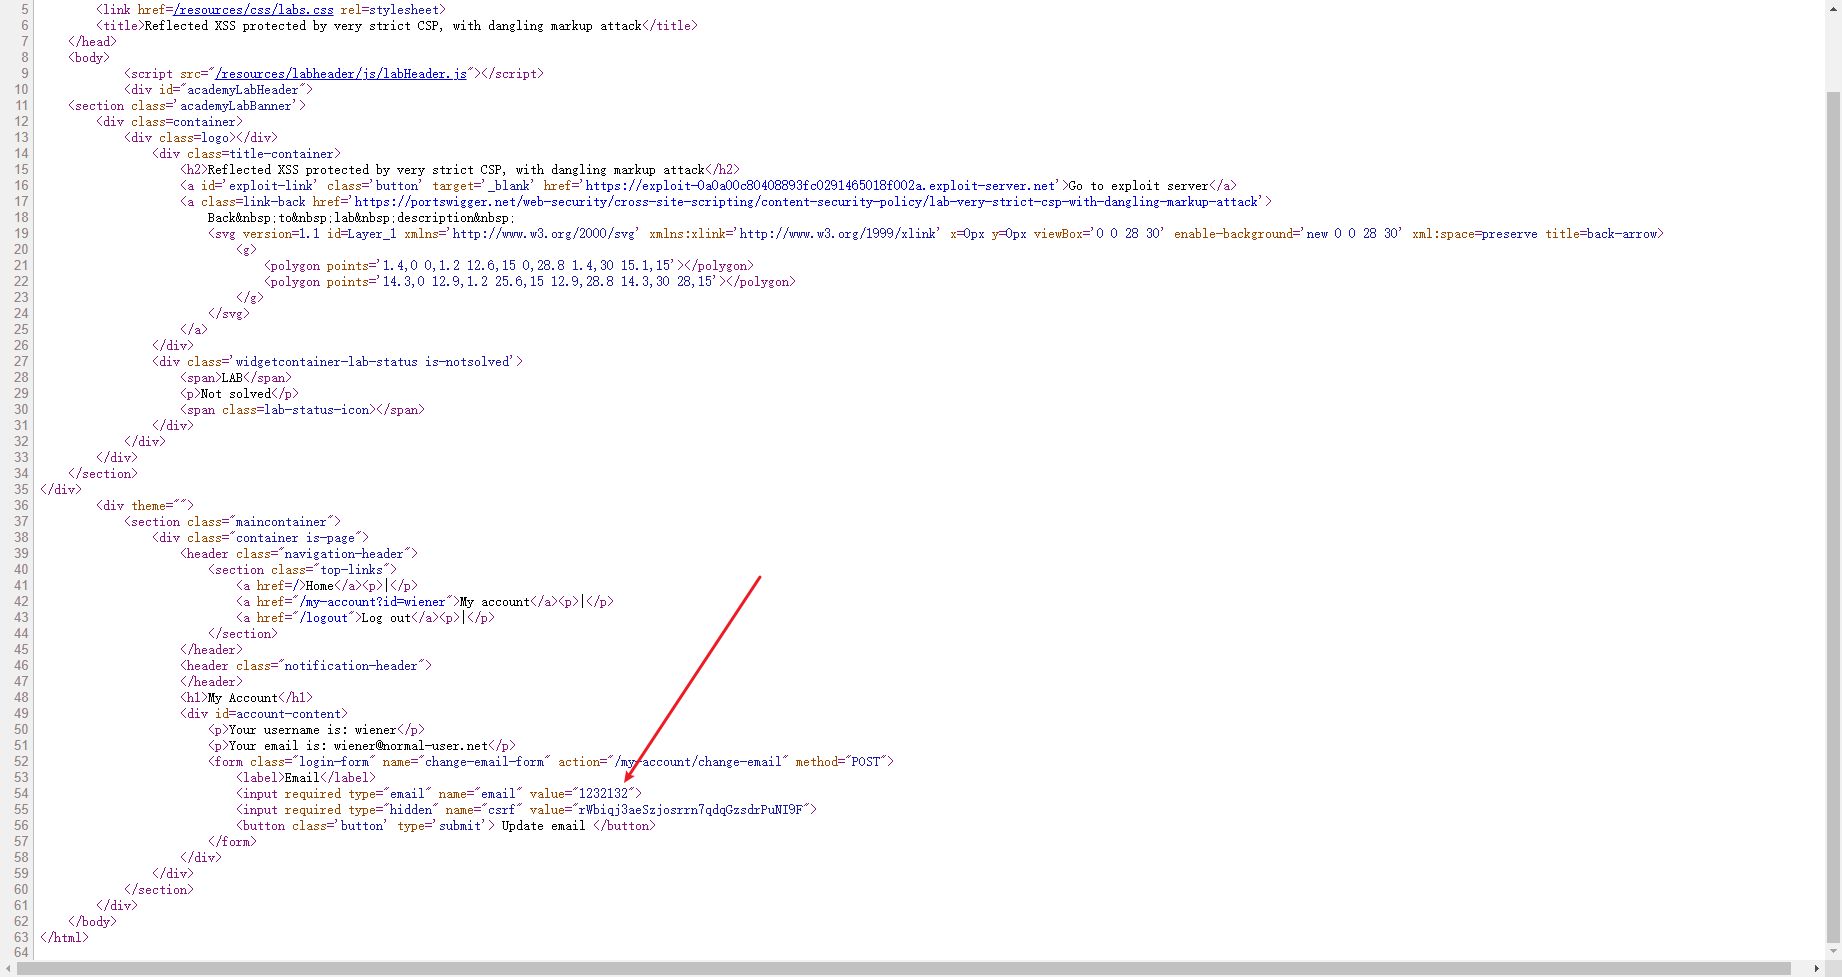Click the section class maincontainer line
The width and height of the screenshot is (1842, 977).
232,522
